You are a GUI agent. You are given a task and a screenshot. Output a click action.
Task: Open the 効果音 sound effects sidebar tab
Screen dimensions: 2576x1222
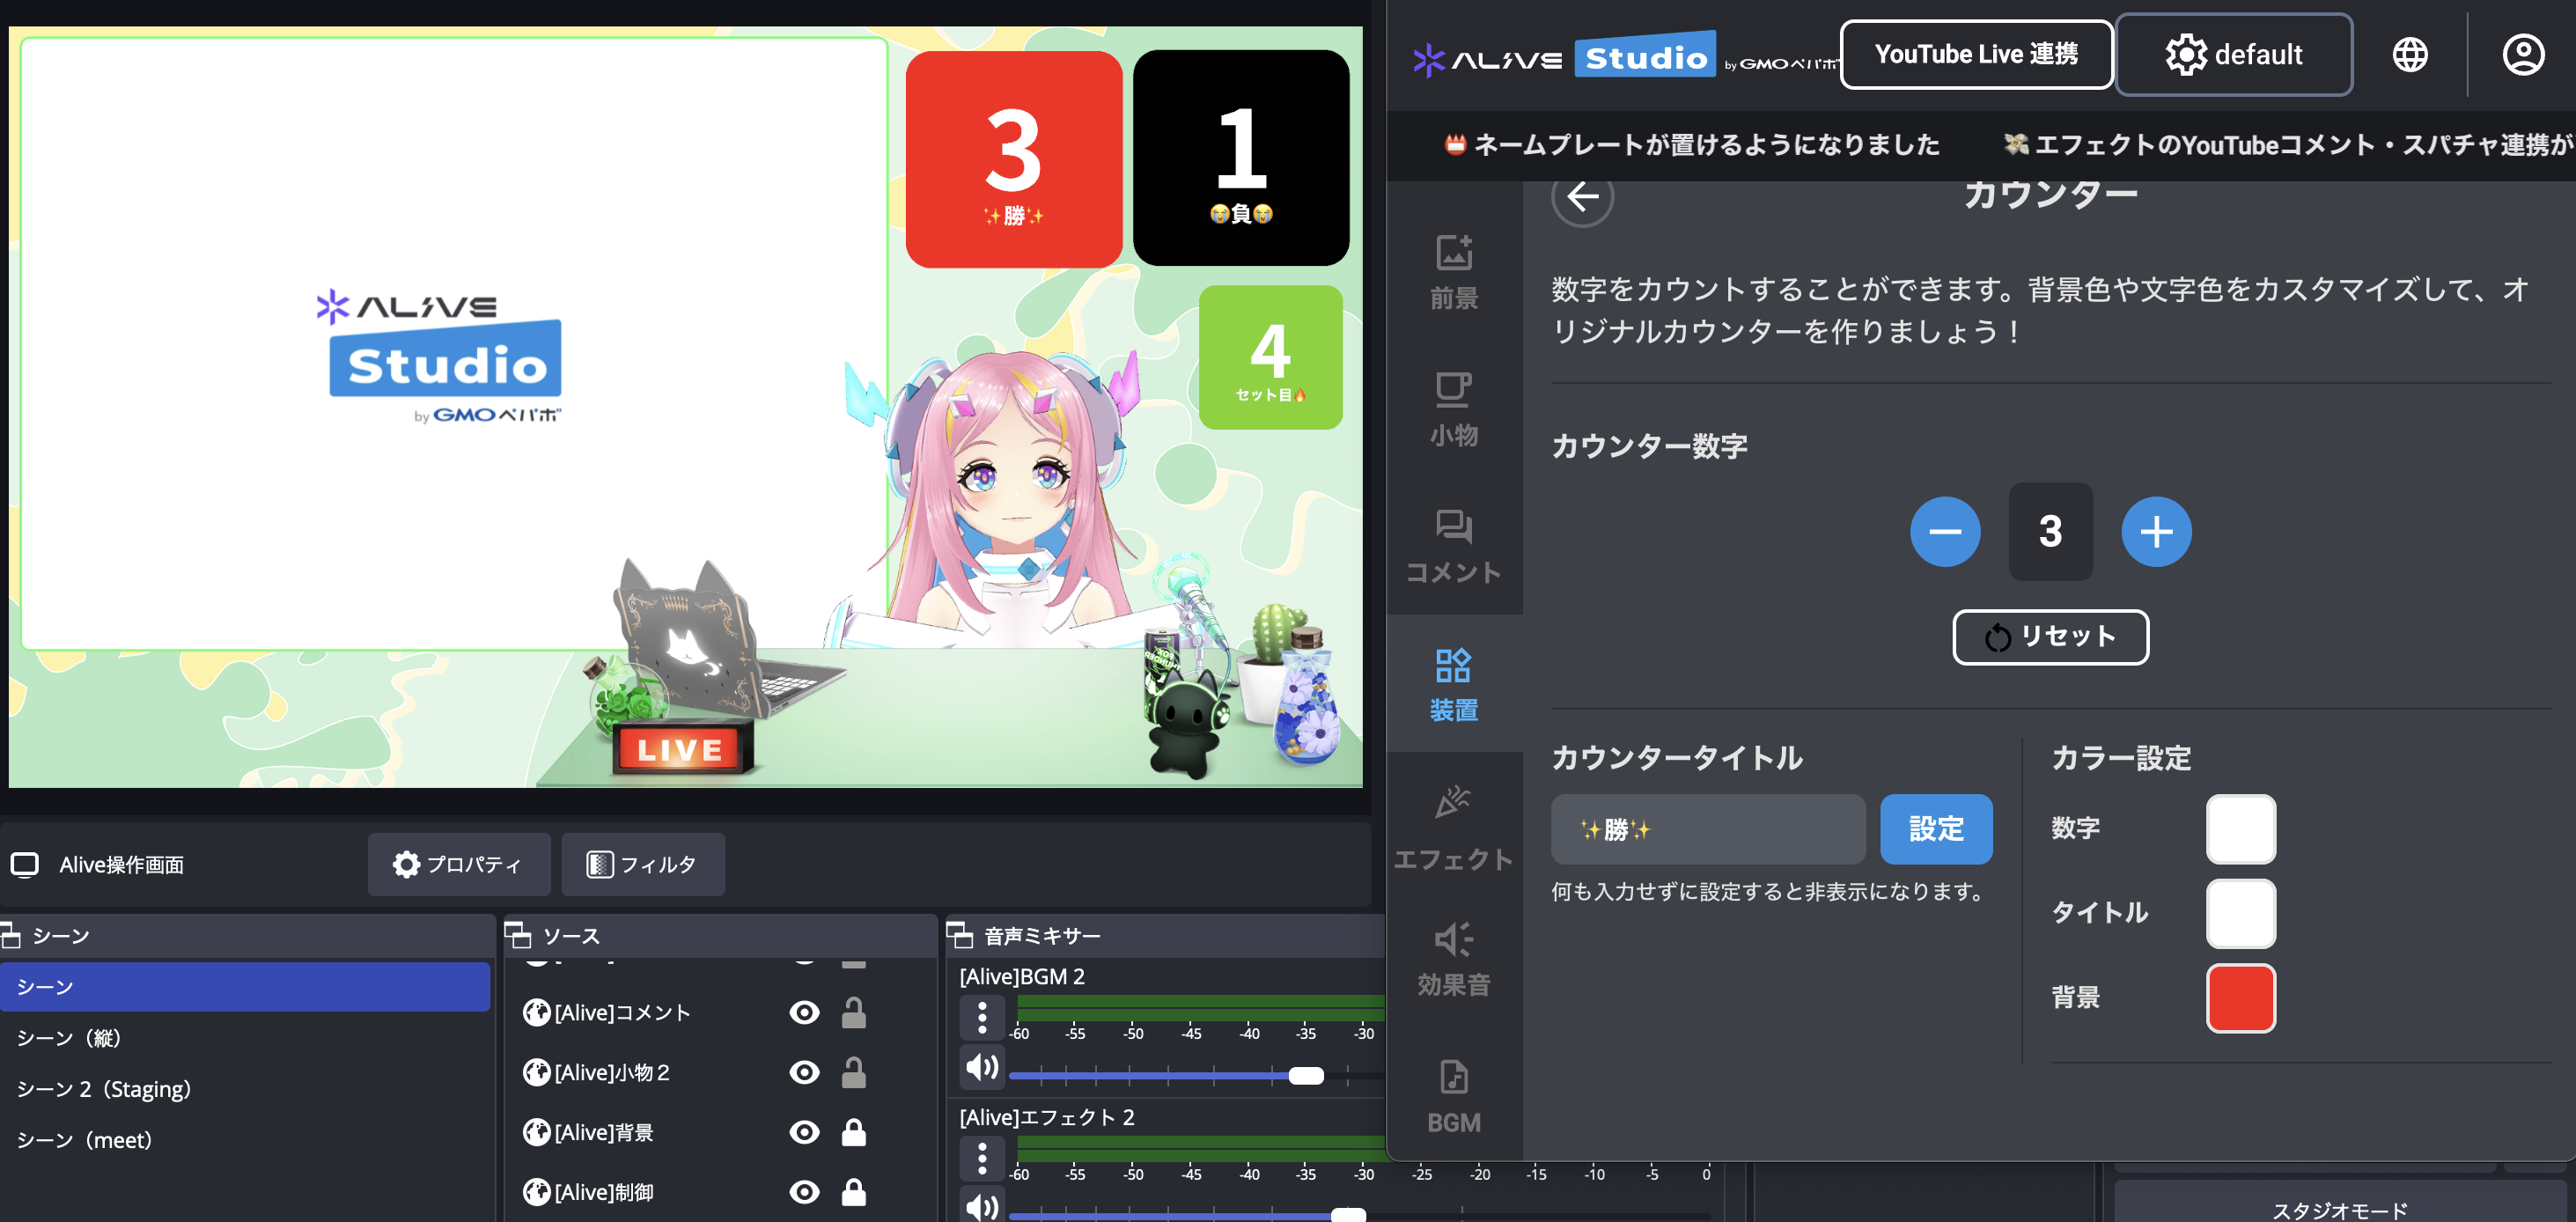click(x=1453, y=958)
